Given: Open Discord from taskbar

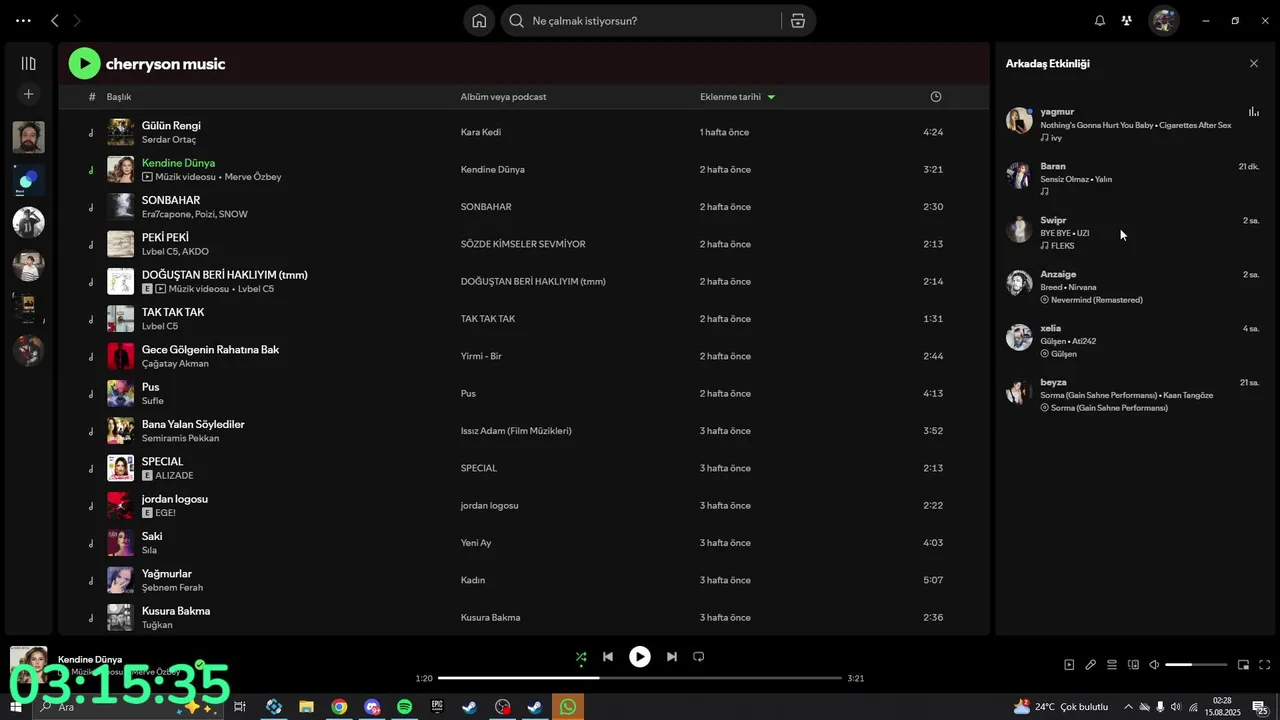Looking at the screenshot, I should point(372,707).
